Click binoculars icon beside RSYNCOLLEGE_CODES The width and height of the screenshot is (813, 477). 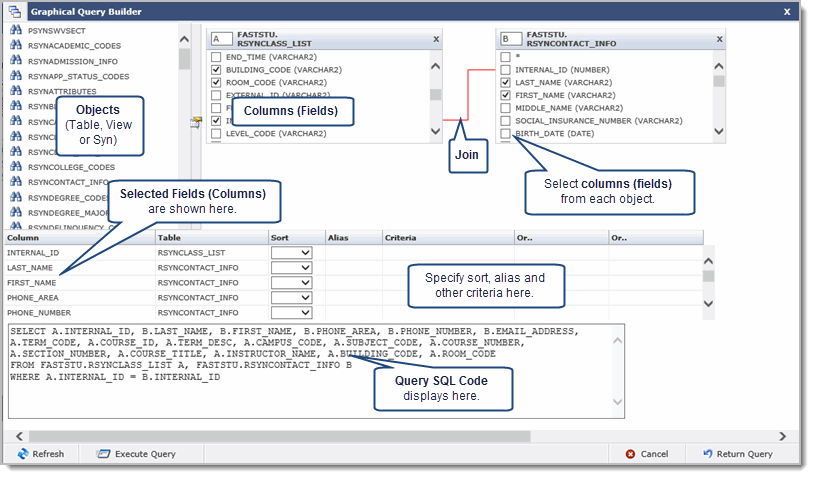pos(16,166)
